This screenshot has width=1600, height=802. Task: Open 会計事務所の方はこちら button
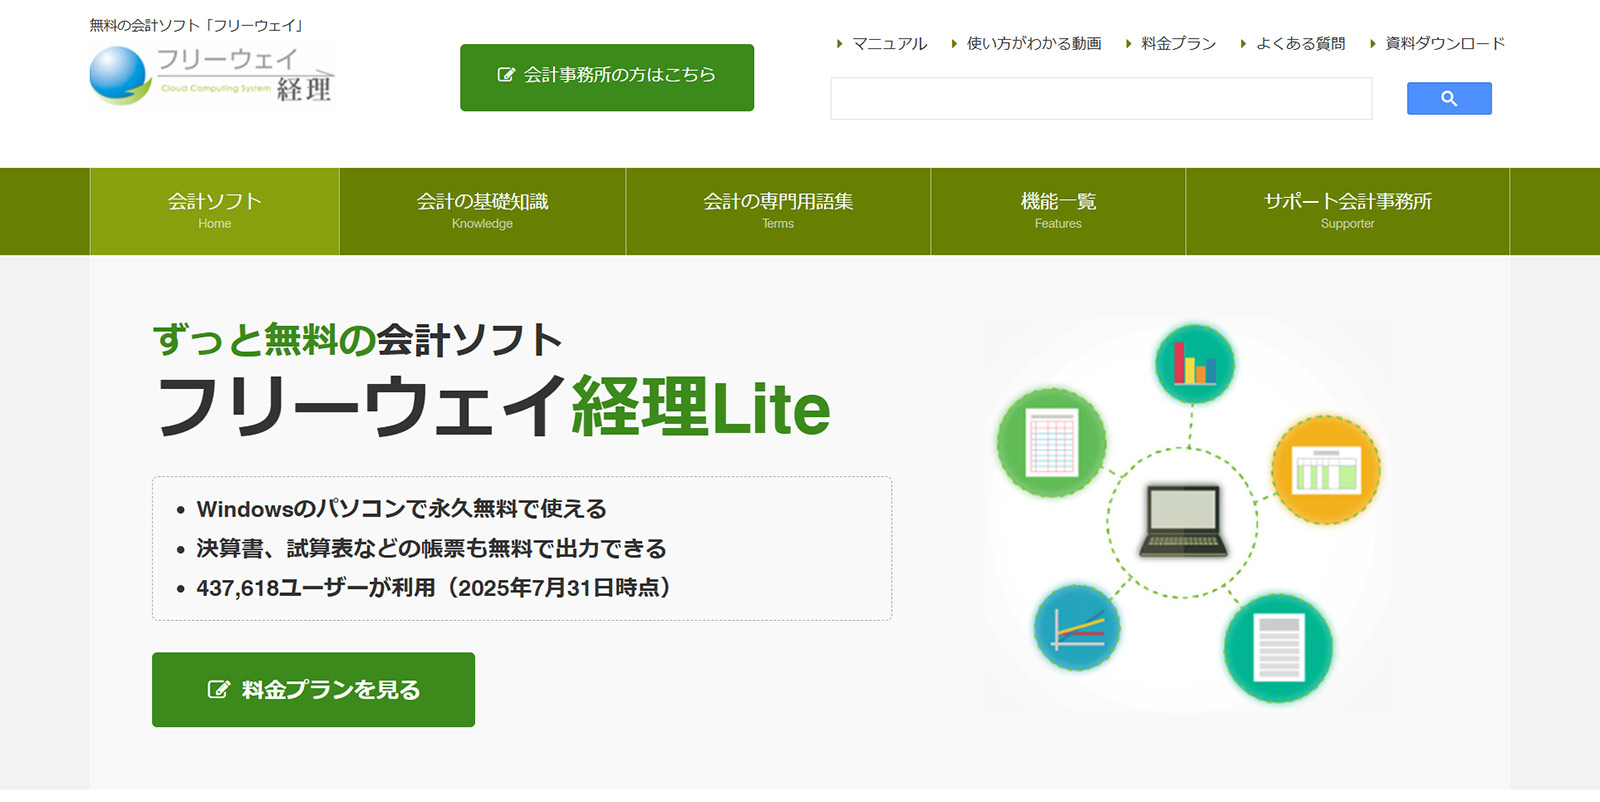pos(607,77)
